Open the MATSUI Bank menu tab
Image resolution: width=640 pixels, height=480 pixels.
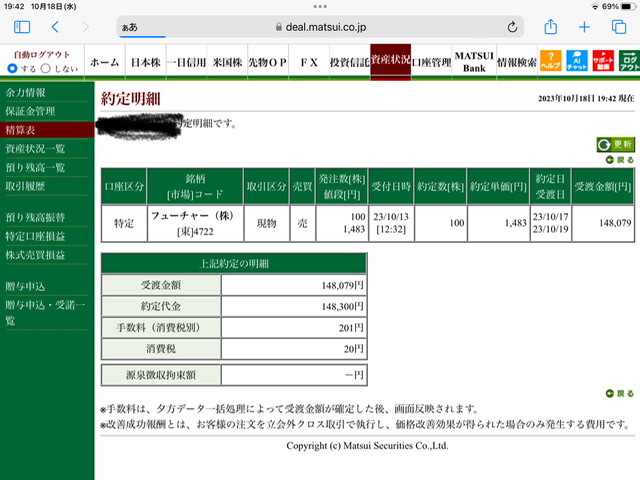click(474, 62)
